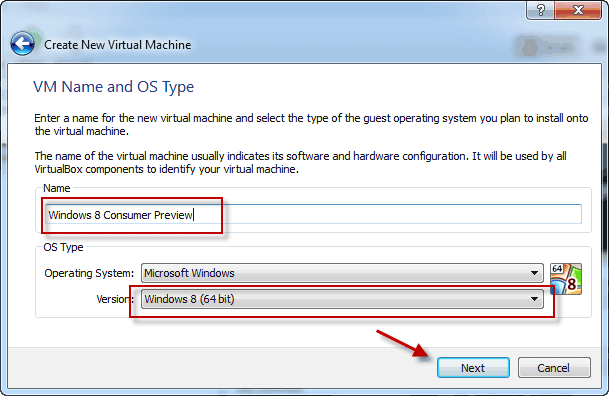Click the empty right side of Name field
This screenshot has width=609, height=396.
pyautogui.click(x=388, y=214)
